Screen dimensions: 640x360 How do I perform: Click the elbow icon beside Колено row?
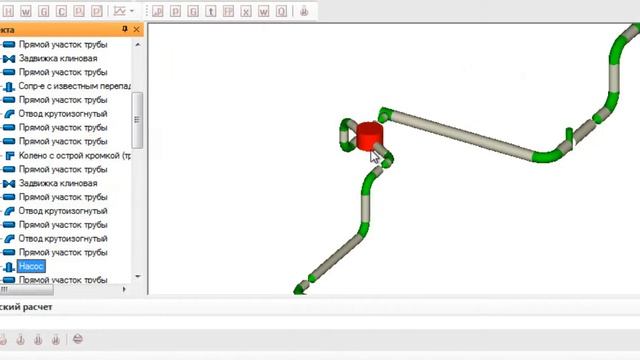coord(9,156)
